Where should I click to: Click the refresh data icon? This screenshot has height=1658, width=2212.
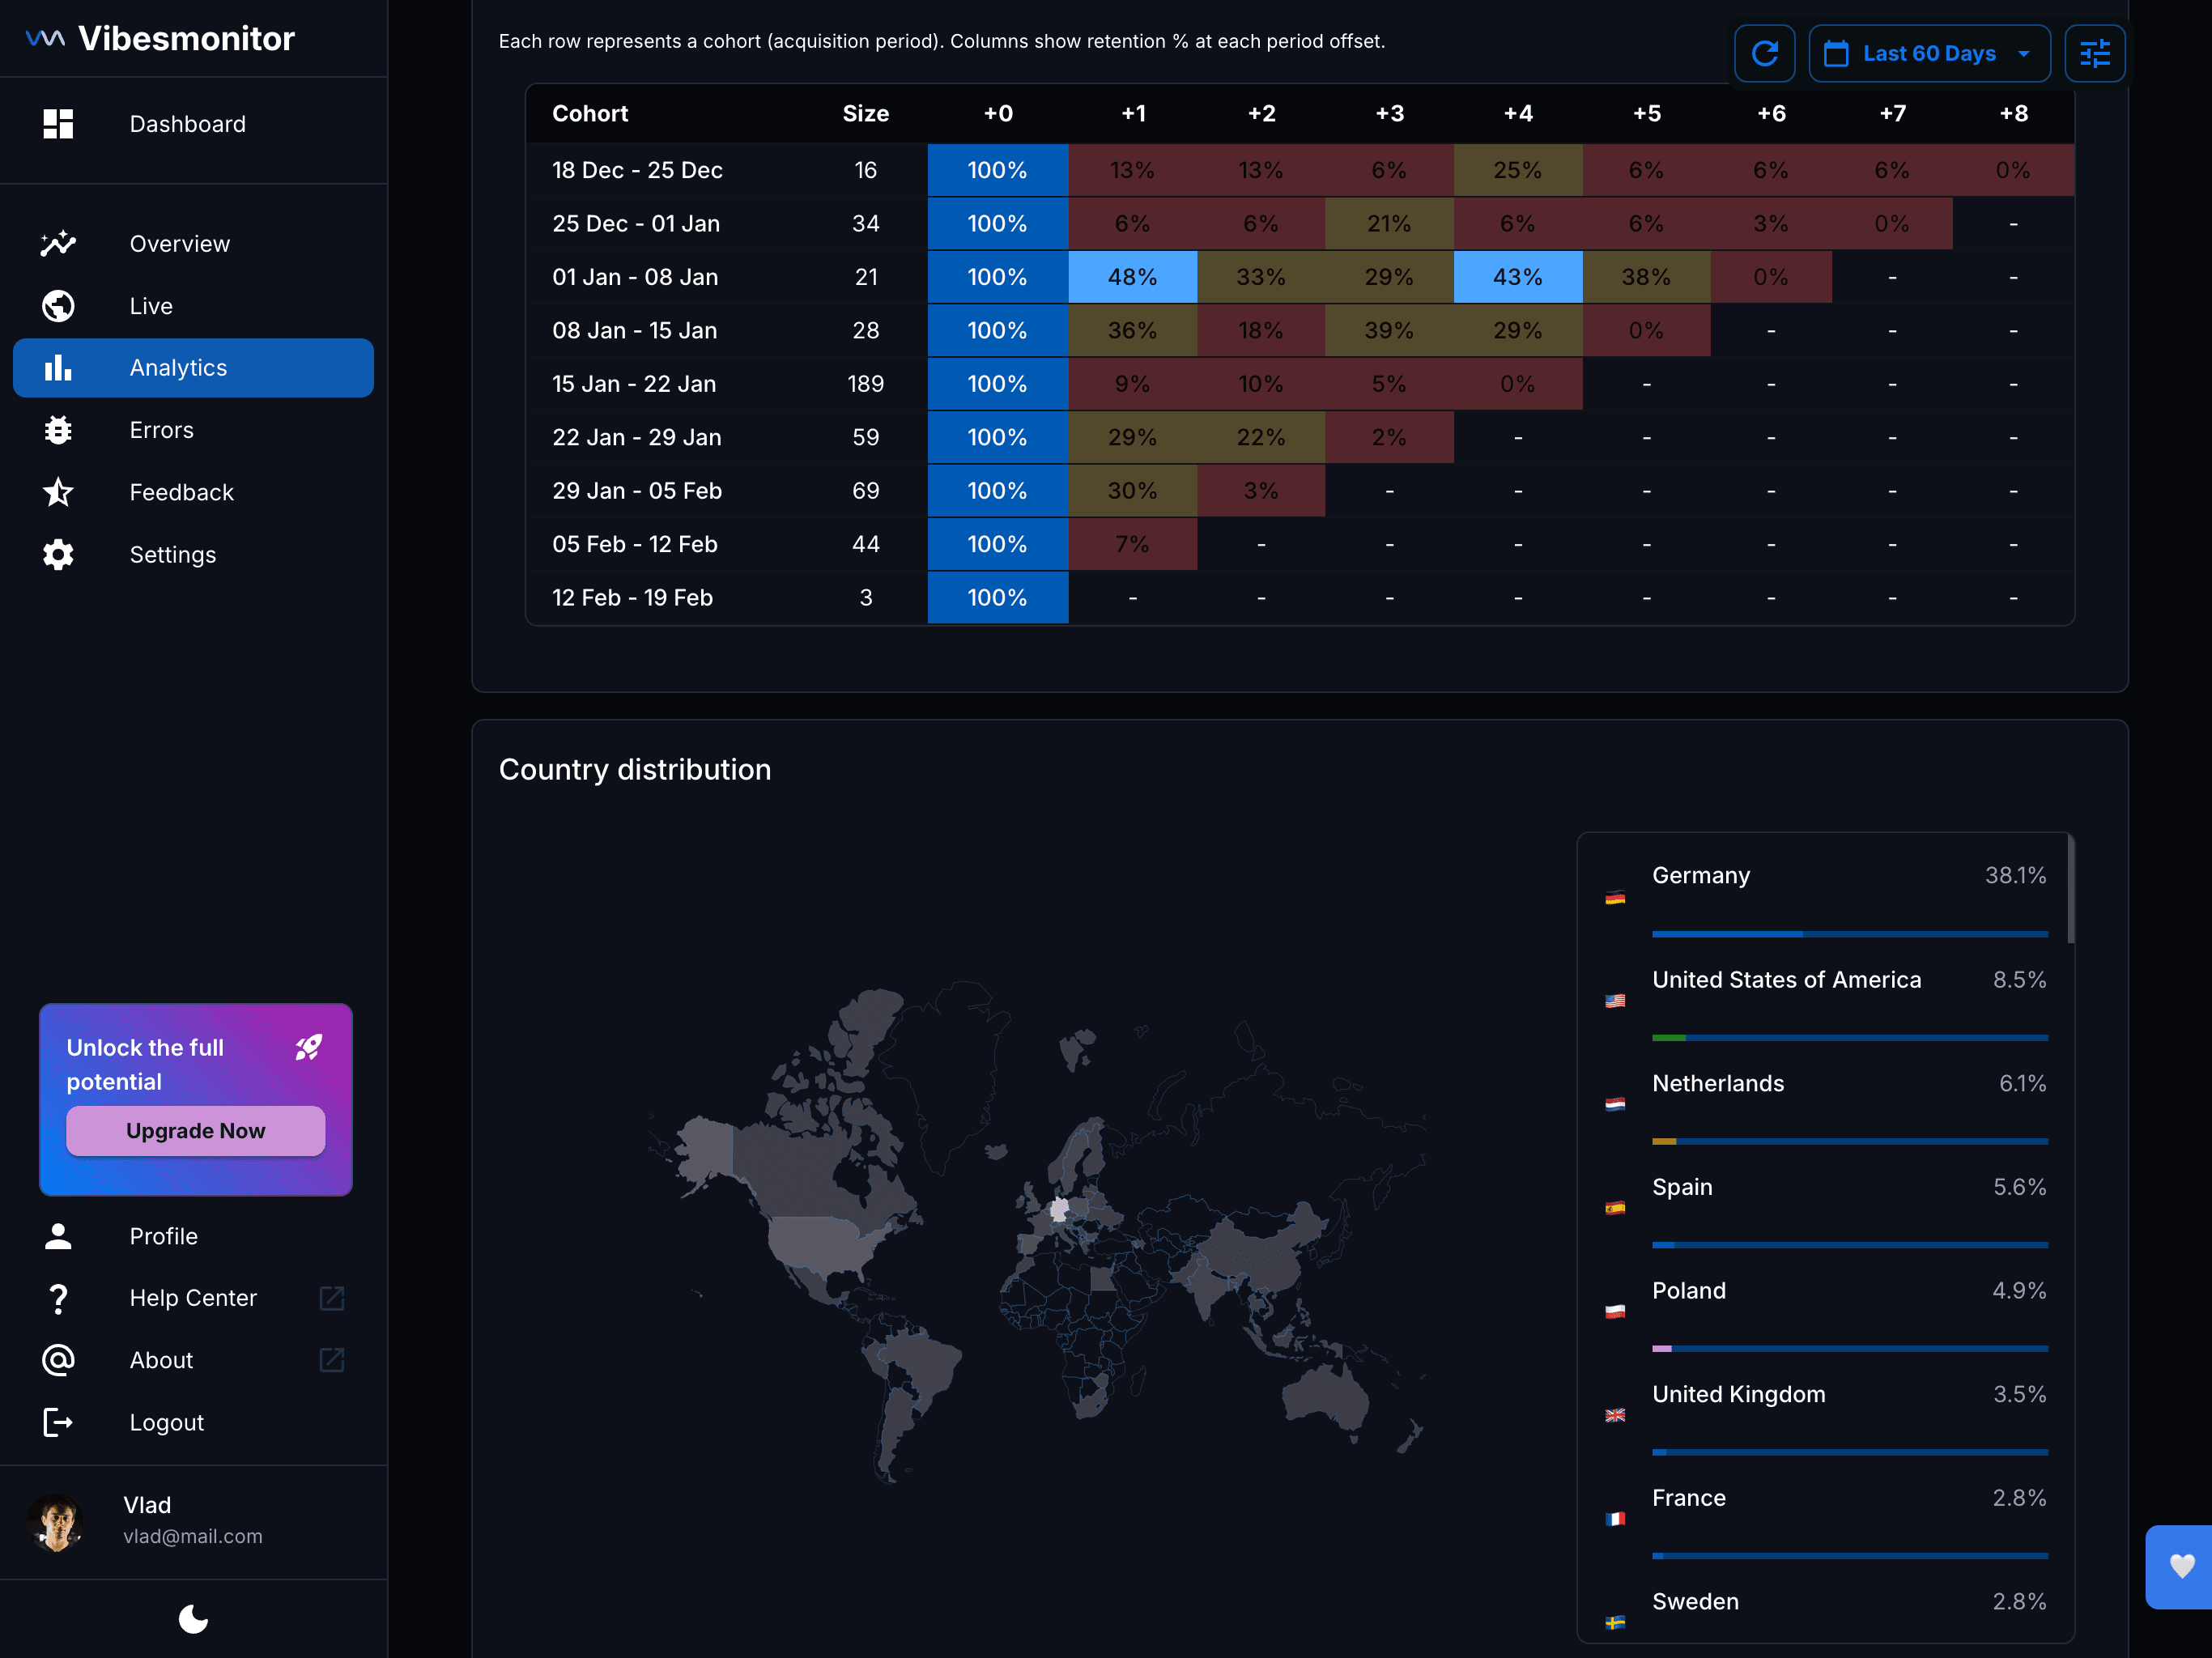1764,53
